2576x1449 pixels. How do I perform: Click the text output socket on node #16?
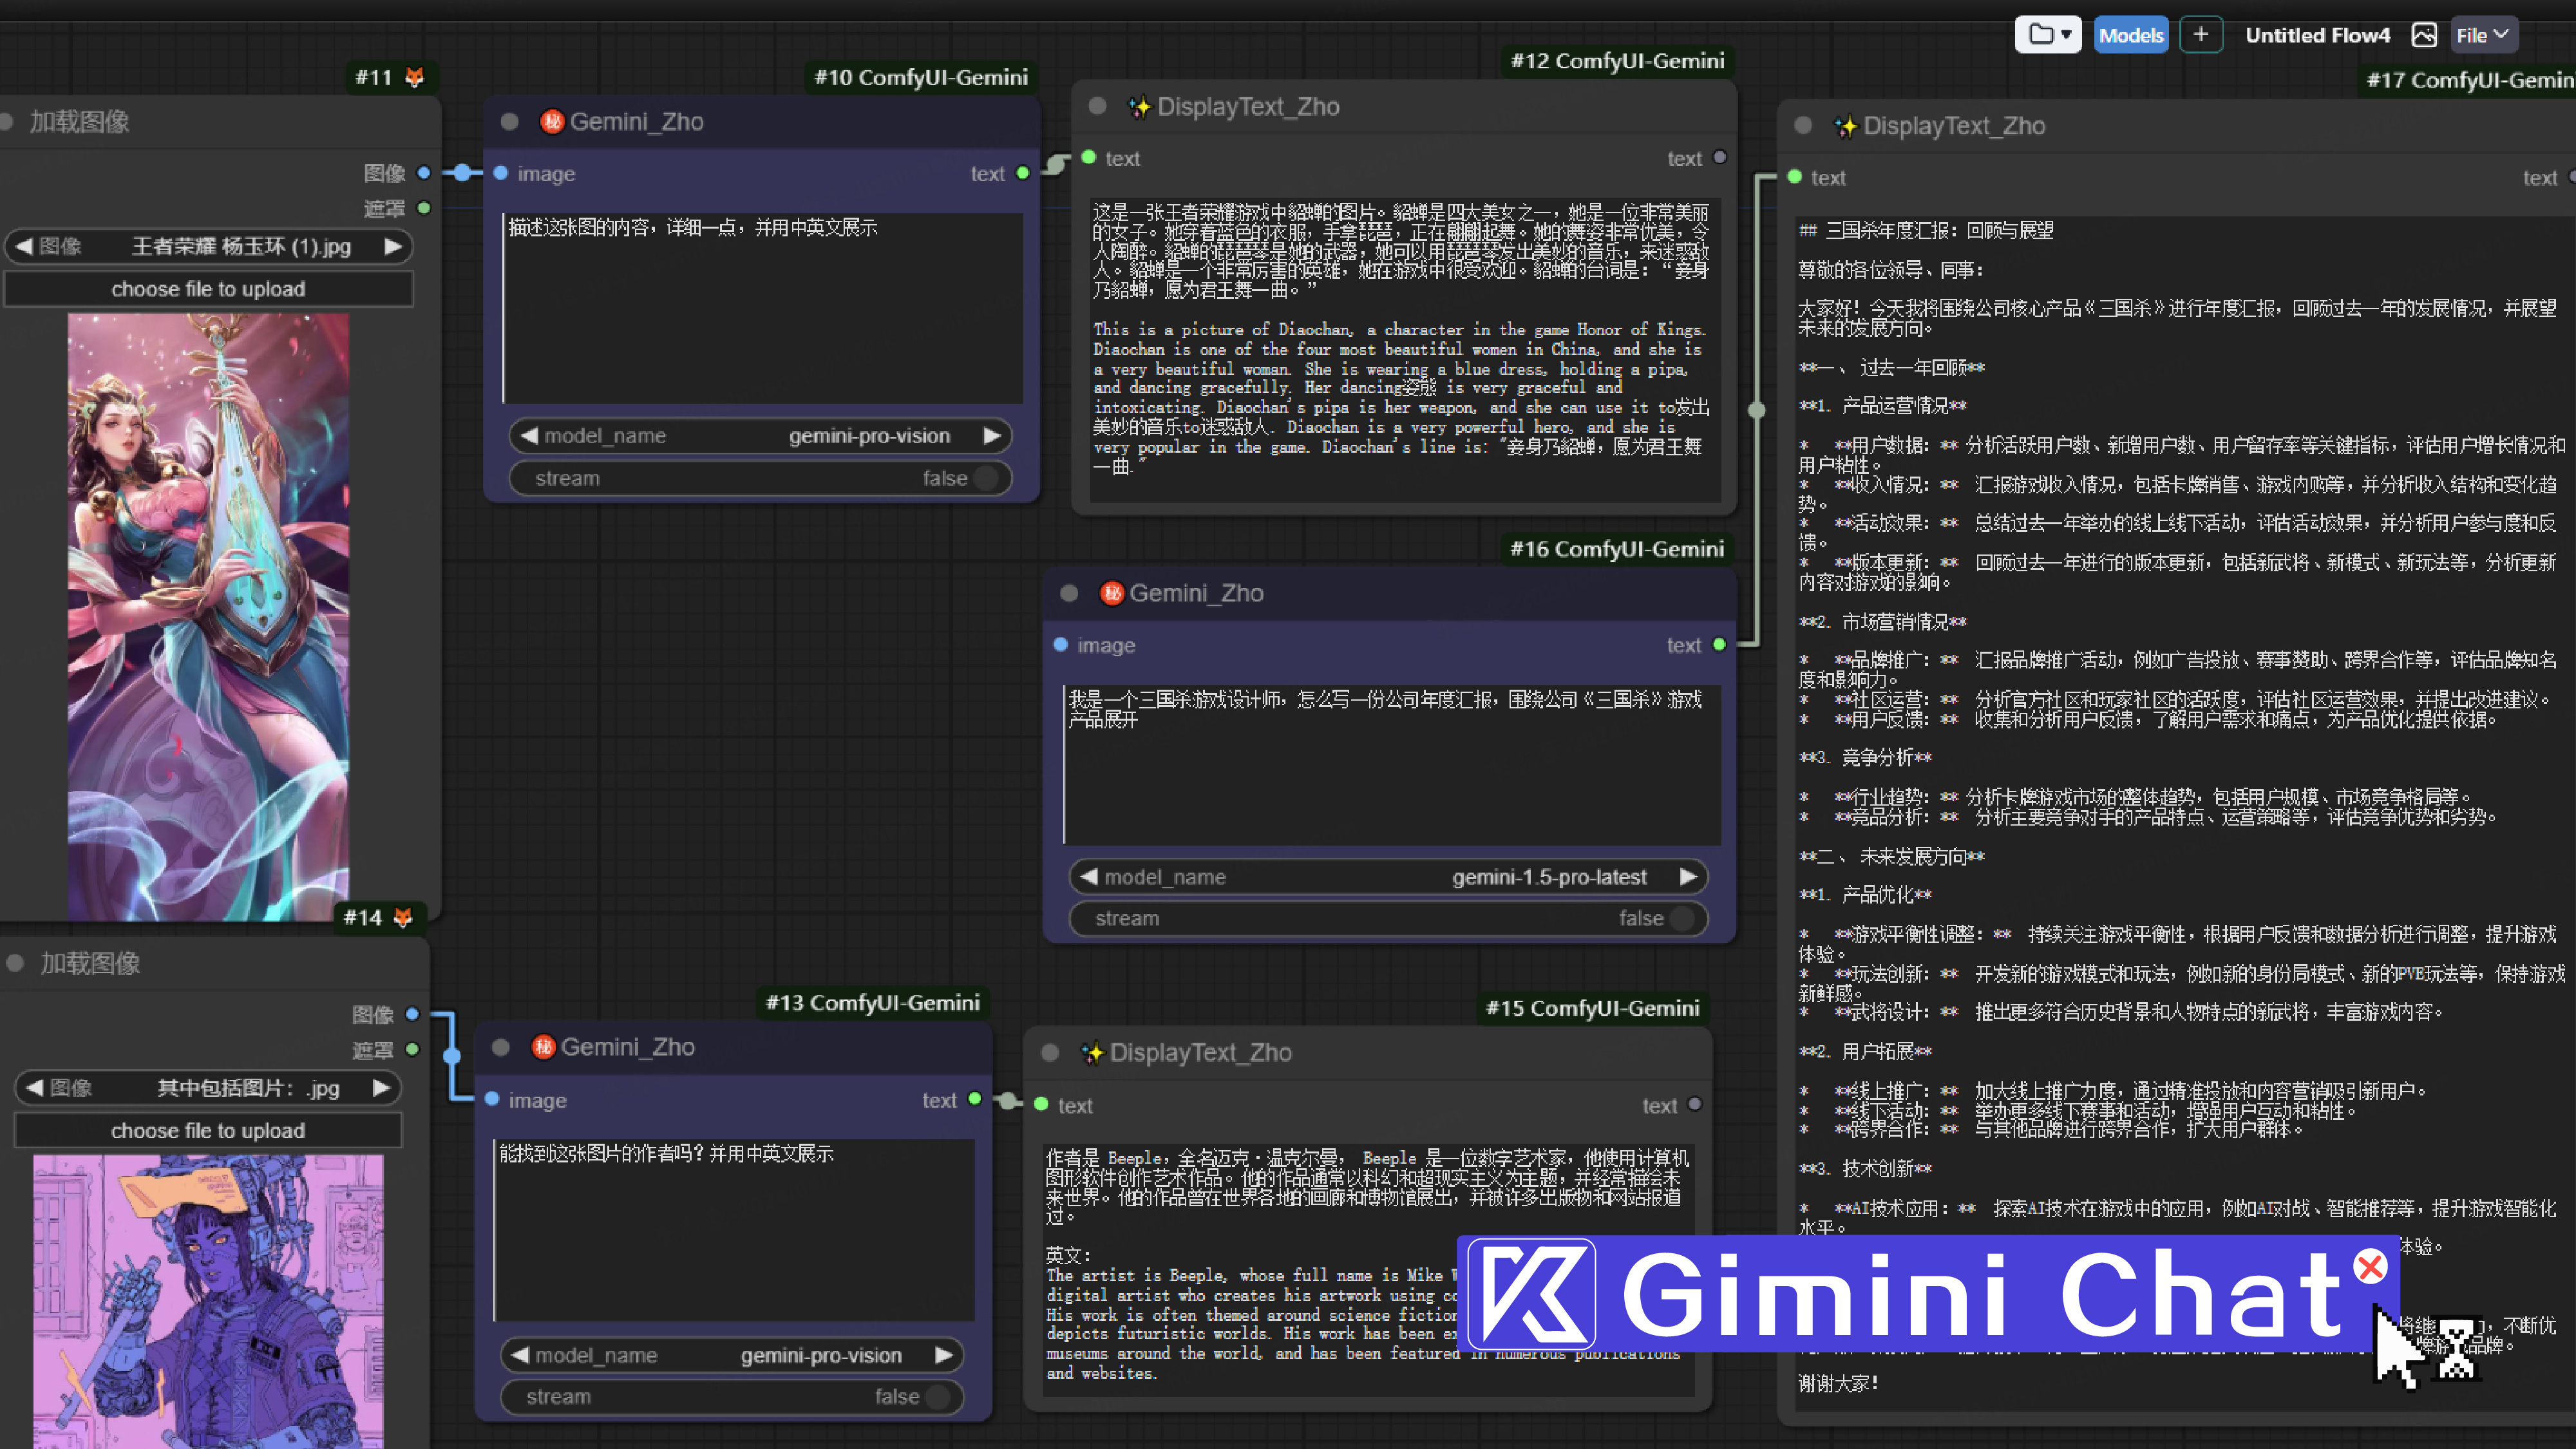click(1719, 645)
